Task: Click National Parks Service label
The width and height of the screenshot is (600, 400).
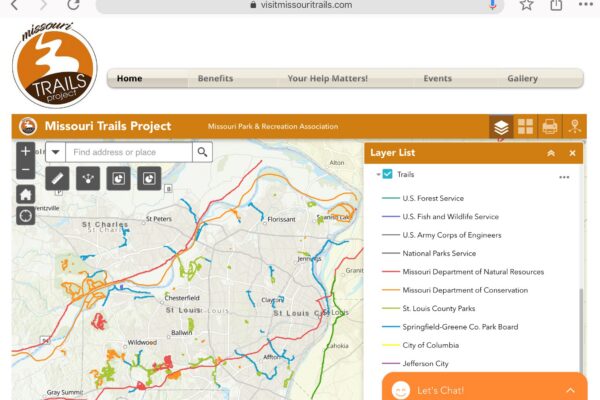Action: click(439, 253)
